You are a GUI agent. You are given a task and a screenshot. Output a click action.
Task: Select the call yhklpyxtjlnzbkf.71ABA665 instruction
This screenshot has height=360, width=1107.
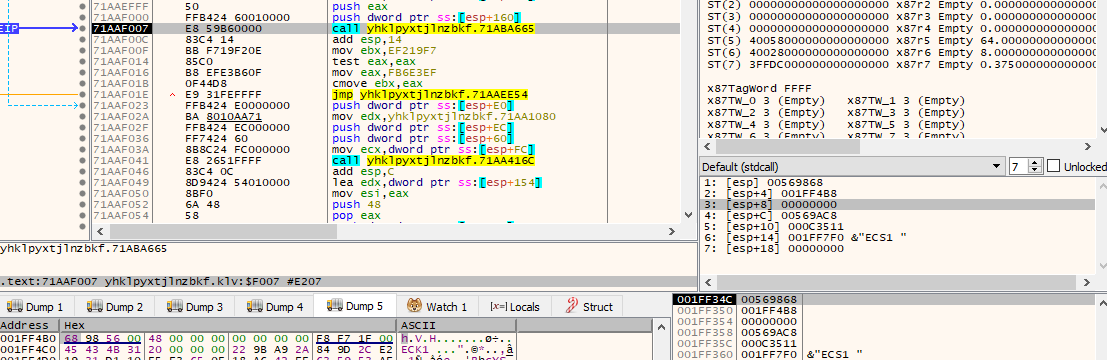[x=433, y=29]
